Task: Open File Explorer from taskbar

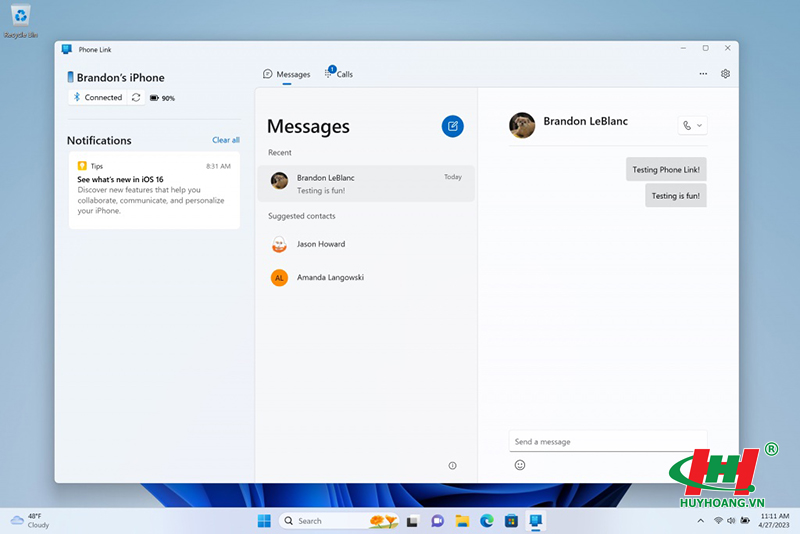Action: coord(462,521)
